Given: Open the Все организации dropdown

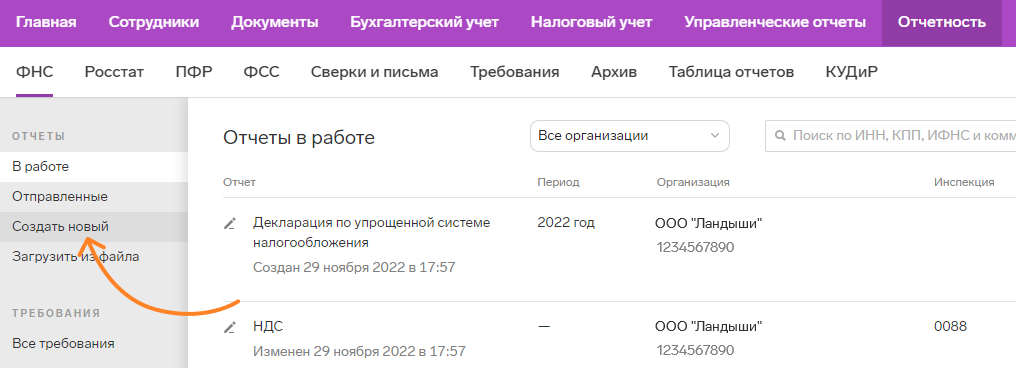Looking at the screenshot, I should [x=630, y=136].
